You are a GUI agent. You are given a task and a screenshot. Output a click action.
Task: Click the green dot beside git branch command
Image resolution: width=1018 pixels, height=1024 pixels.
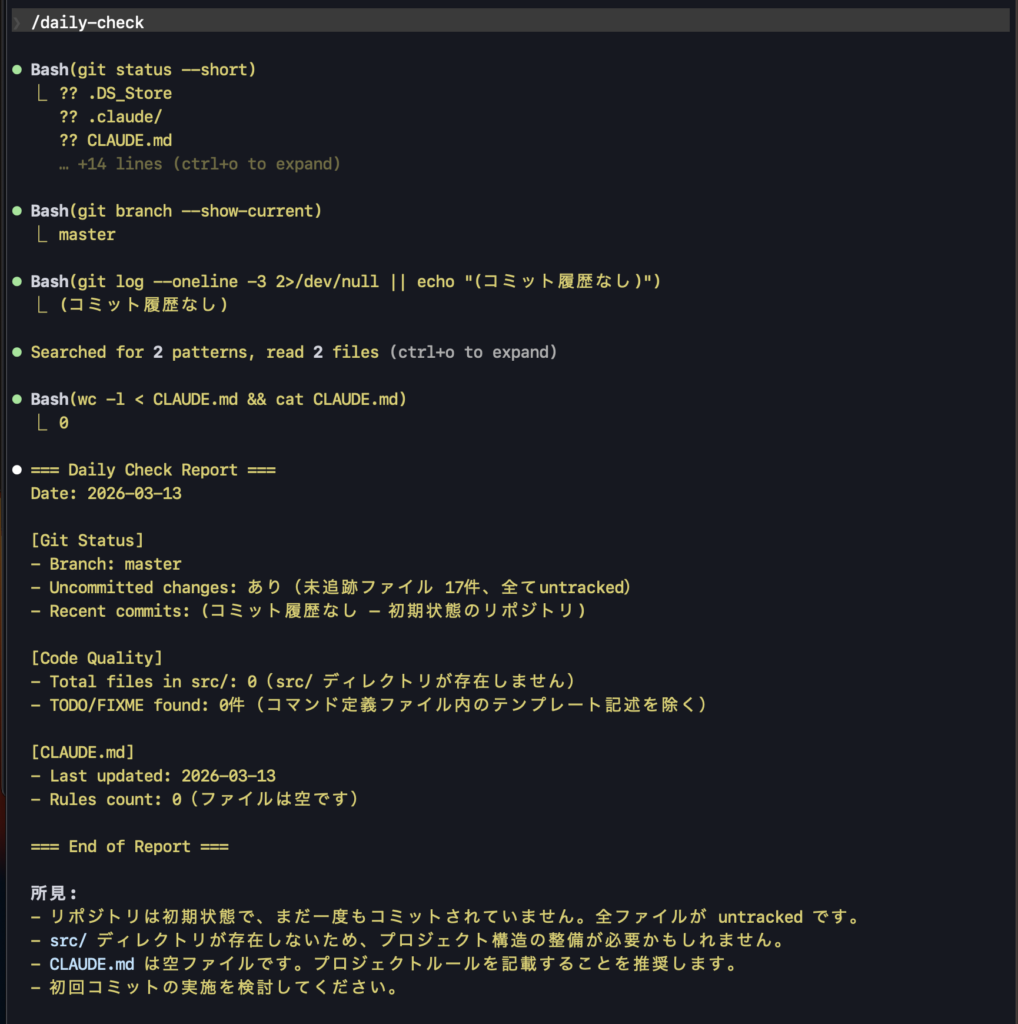(x=17, y=211)
